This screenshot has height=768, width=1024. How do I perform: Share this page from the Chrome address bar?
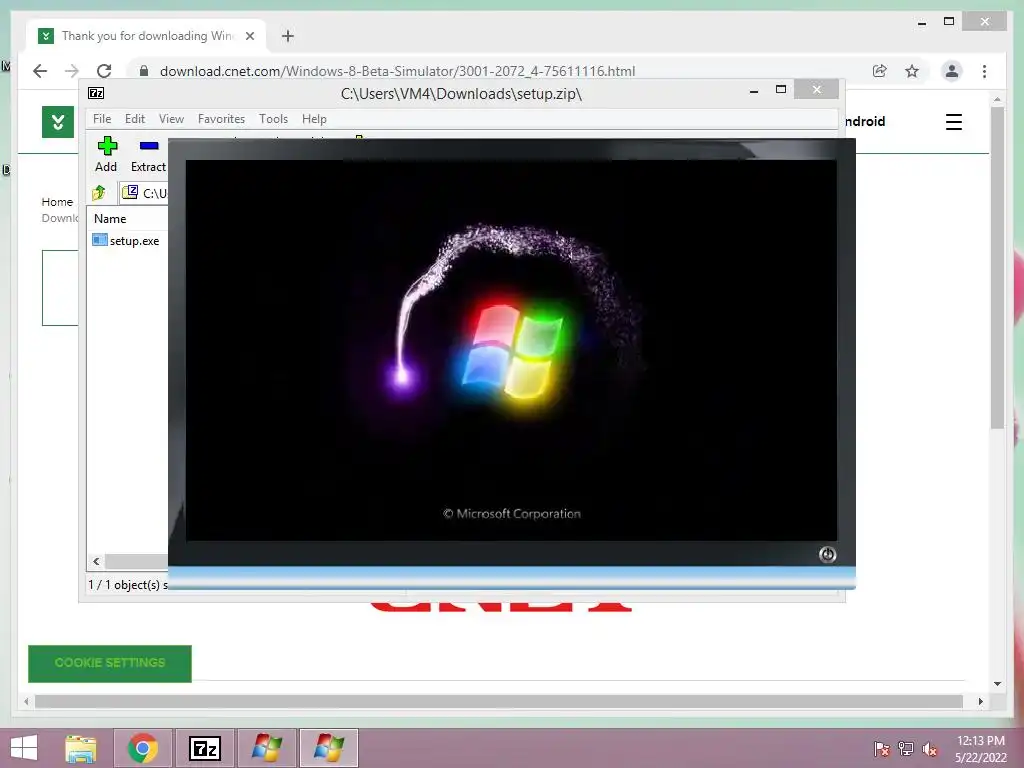(880, 71)
